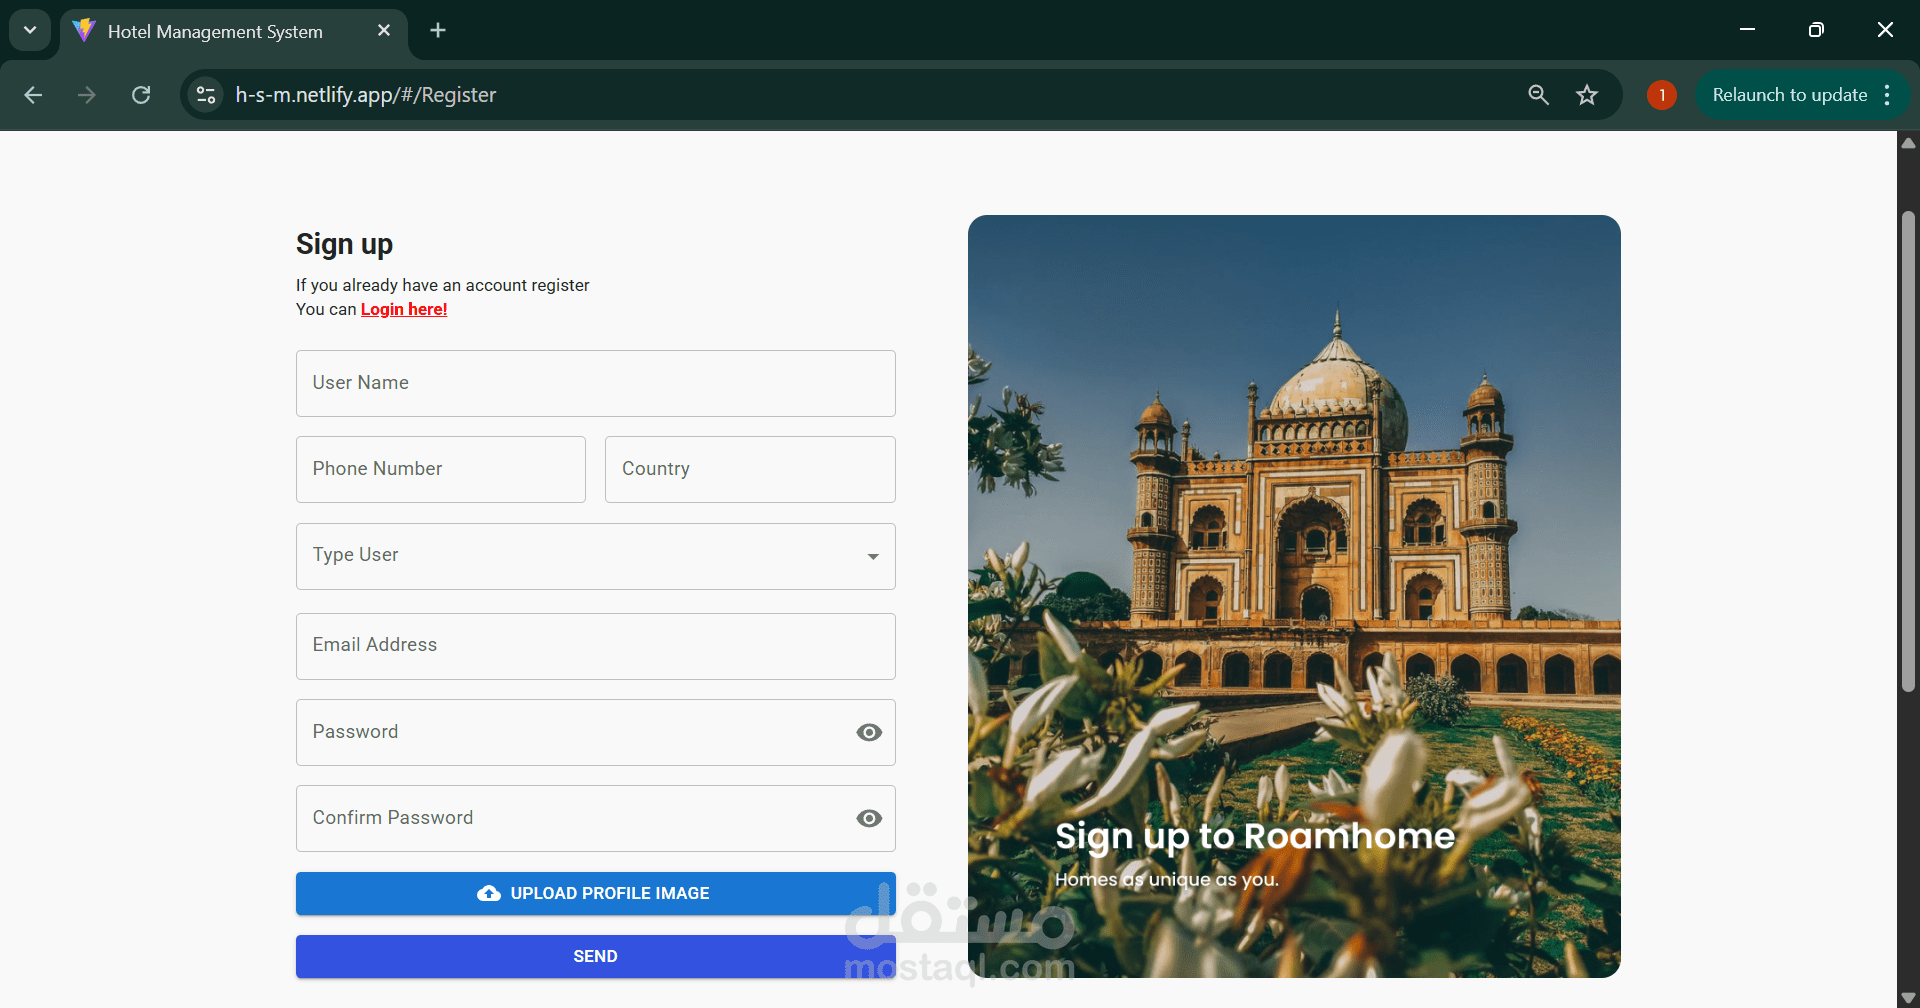The image size is (1920, 1008).
Task: Click the Sign up heading text
Action: 344,244
